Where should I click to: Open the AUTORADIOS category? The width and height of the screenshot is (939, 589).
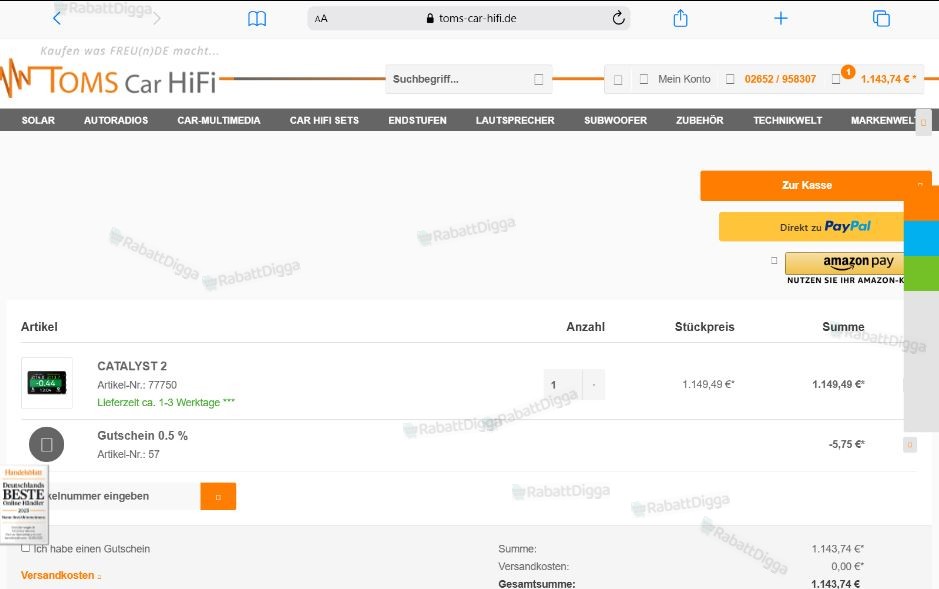pyautogui.click(x=116, y=120)
